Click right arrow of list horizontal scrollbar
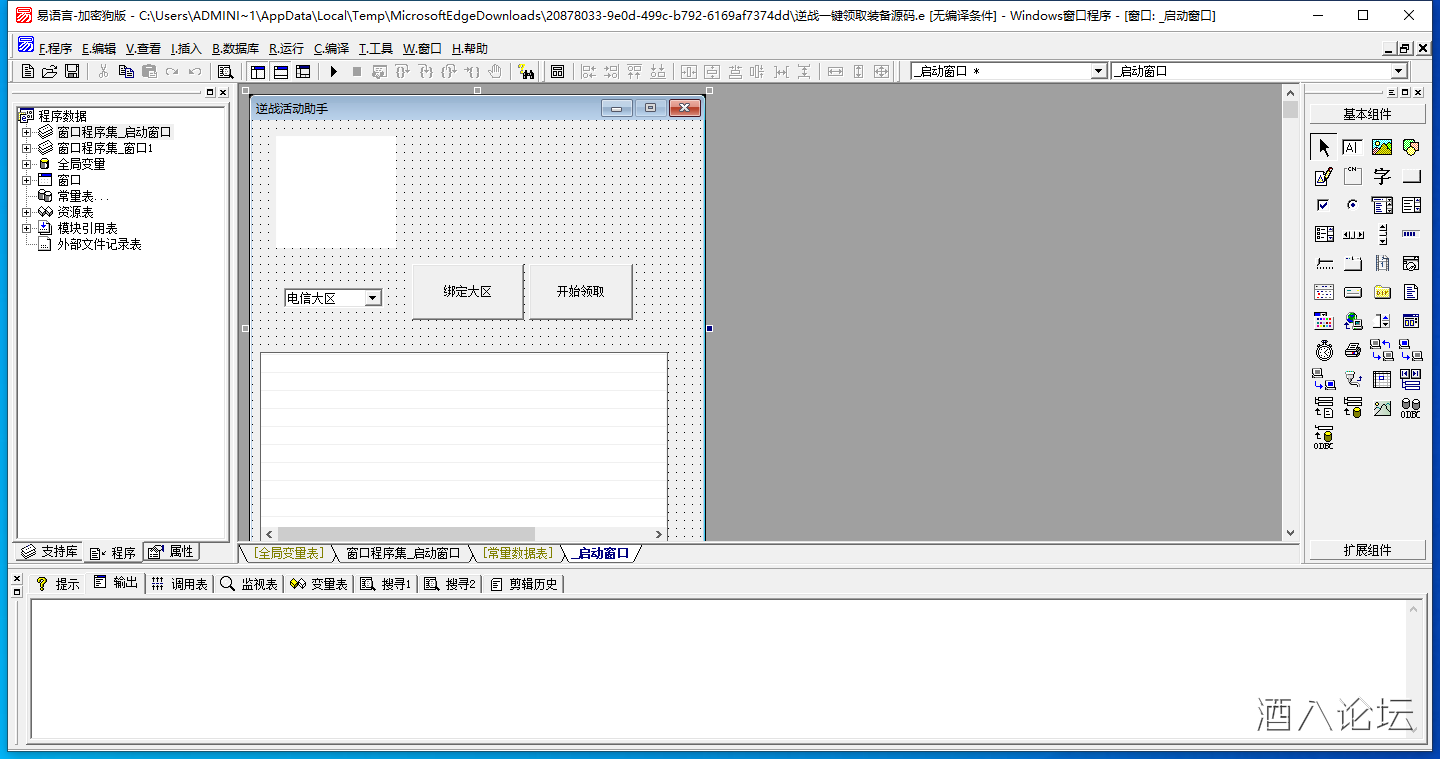 pos(659,534)
